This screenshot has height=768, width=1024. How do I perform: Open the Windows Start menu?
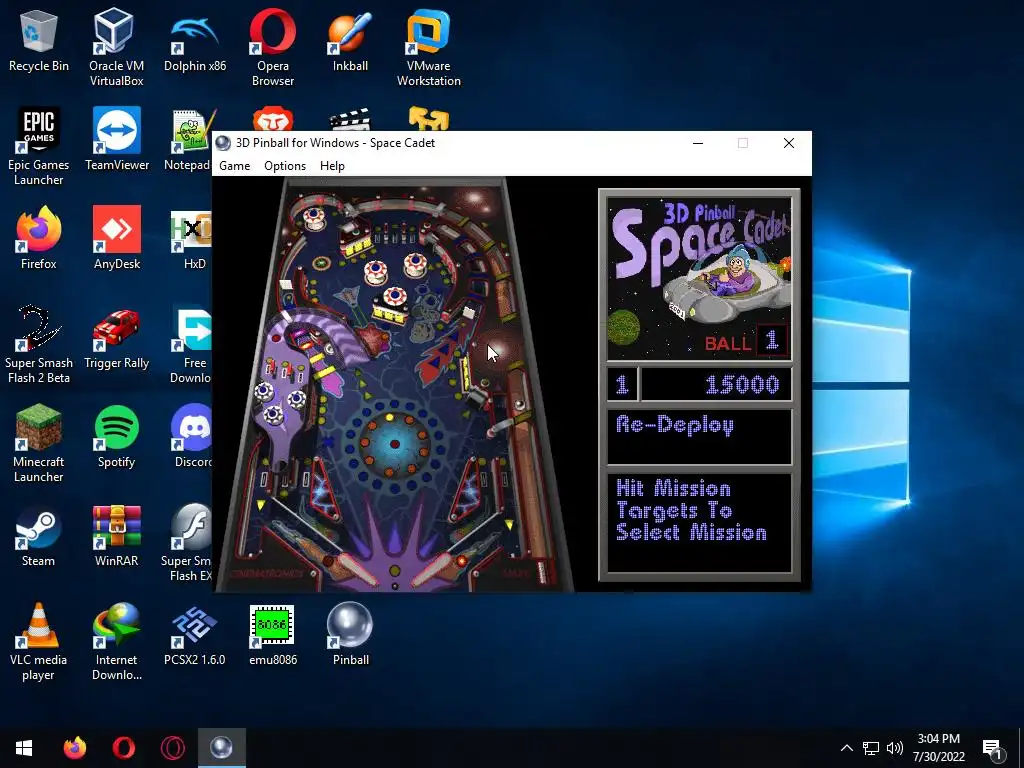[x=24, y=748]
